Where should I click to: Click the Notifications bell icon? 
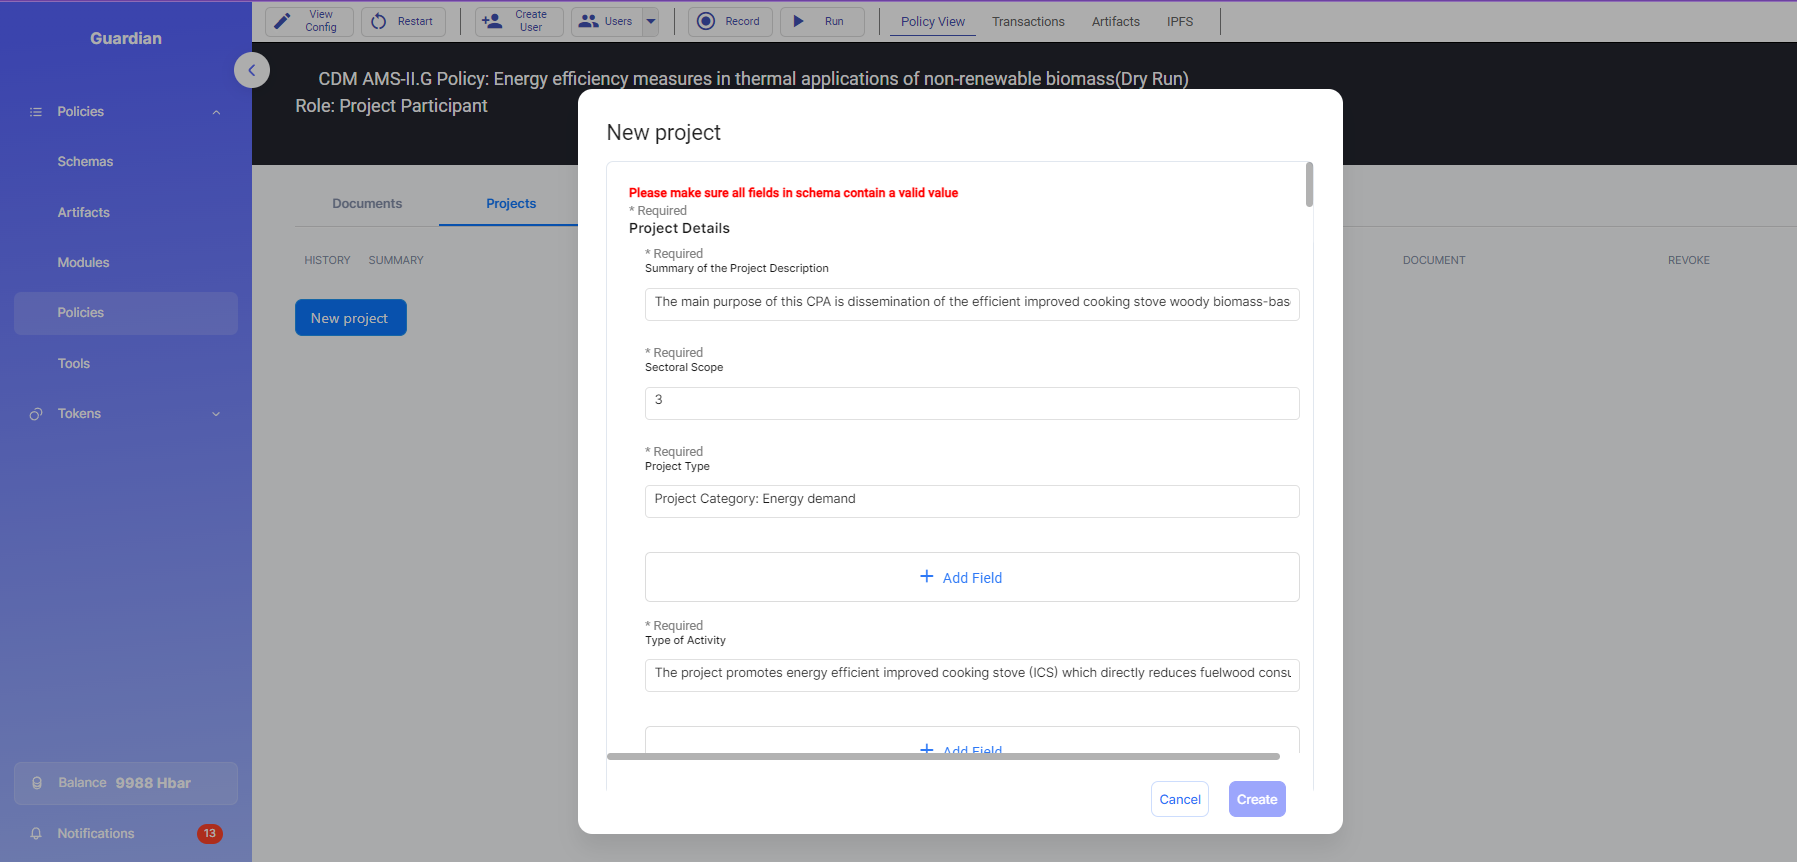point(36,833)
